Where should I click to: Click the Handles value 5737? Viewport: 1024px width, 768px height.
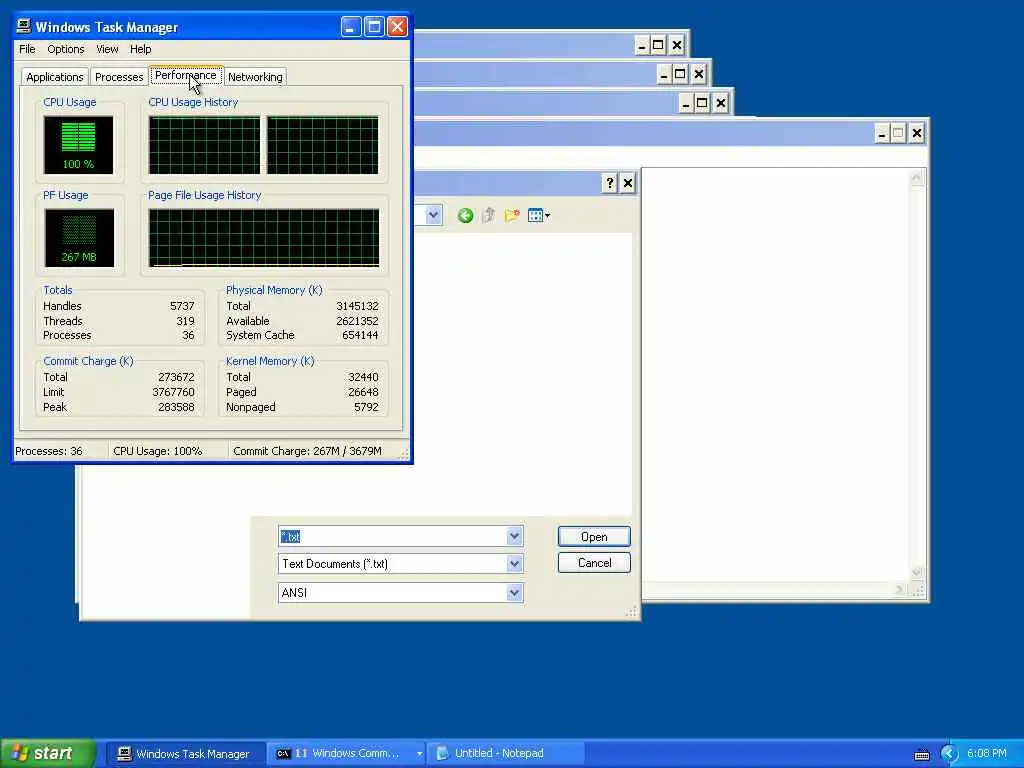pyautogui.click(x=182, y=306)
